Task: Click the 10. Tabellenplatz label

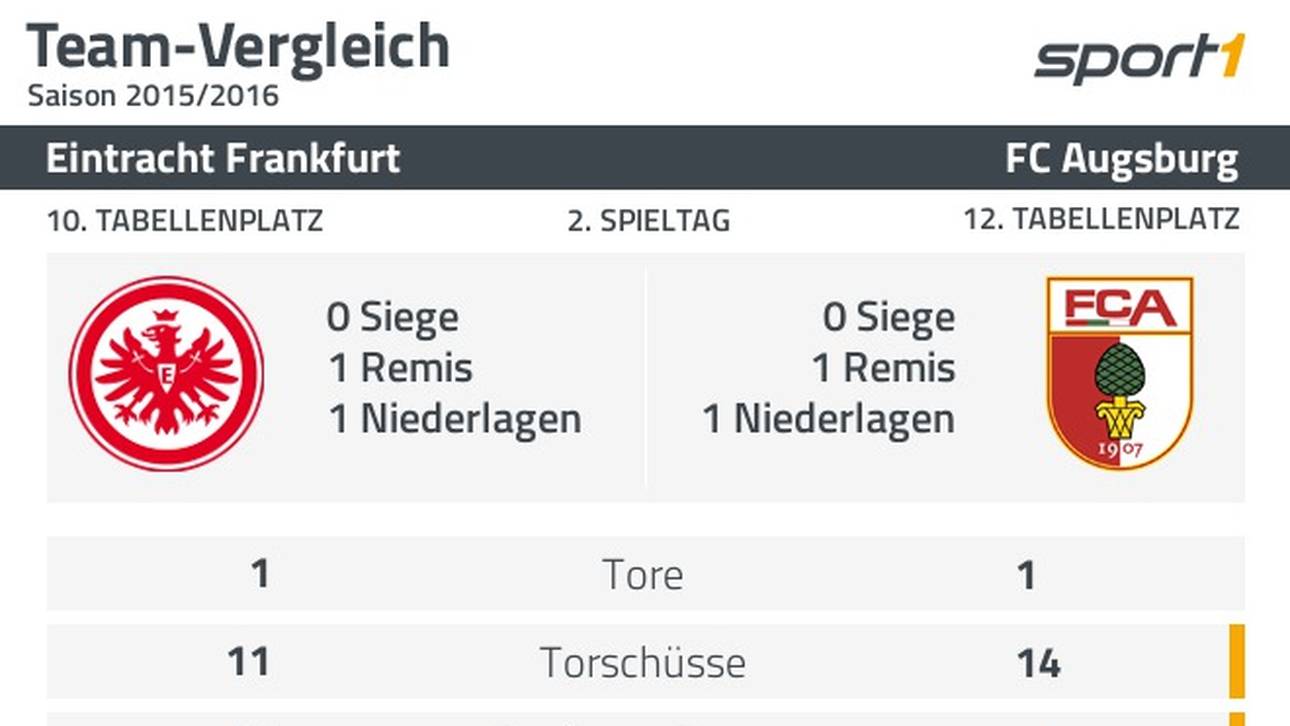Action: (185, 221)
